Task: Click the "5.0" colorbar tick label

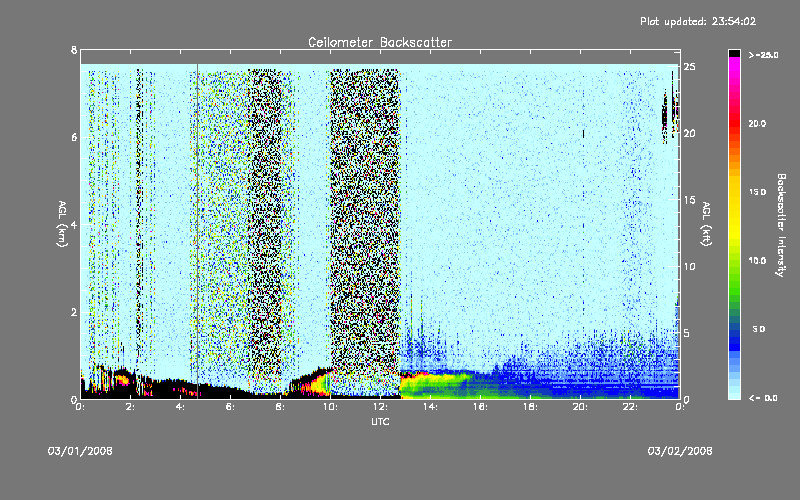Action: [x=759, y=329]
